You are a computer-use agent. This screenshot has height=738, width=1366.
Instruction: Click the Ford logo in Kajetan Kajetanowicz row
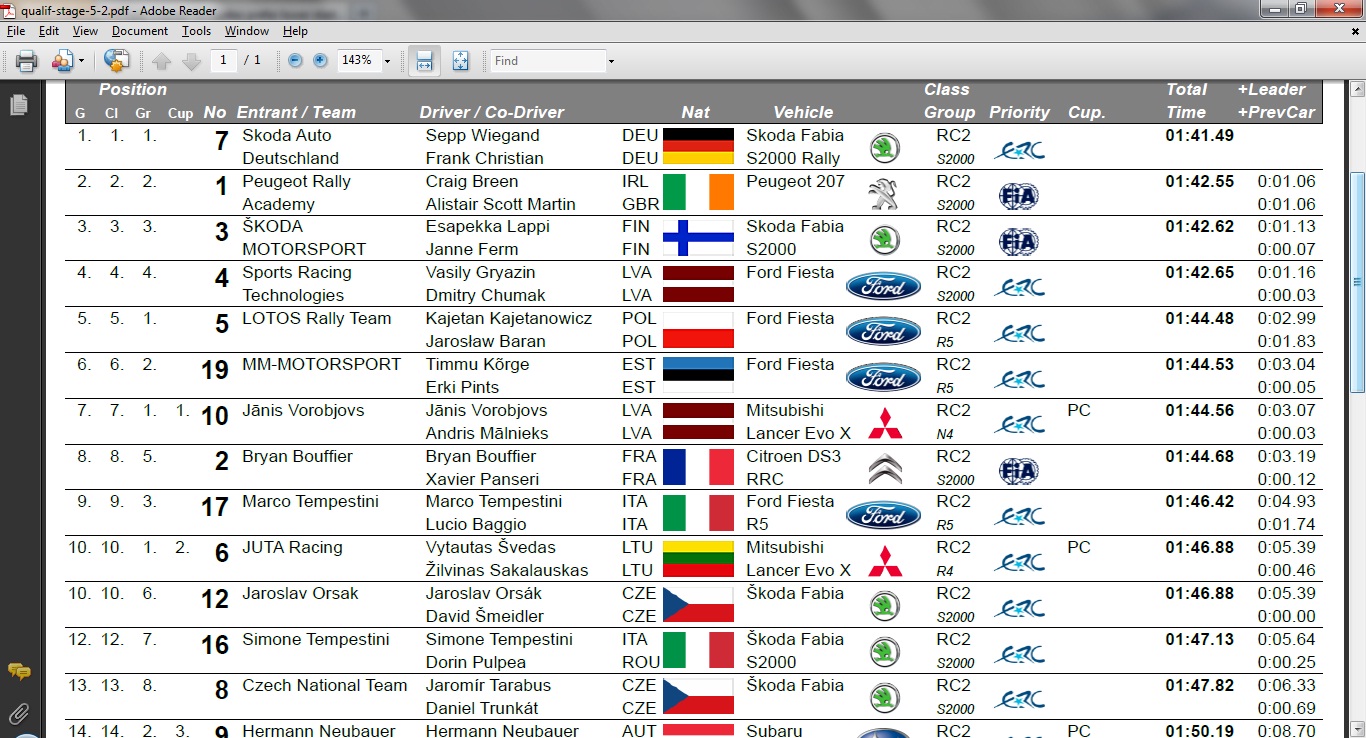pyautogui.click(x=884, y=331)
